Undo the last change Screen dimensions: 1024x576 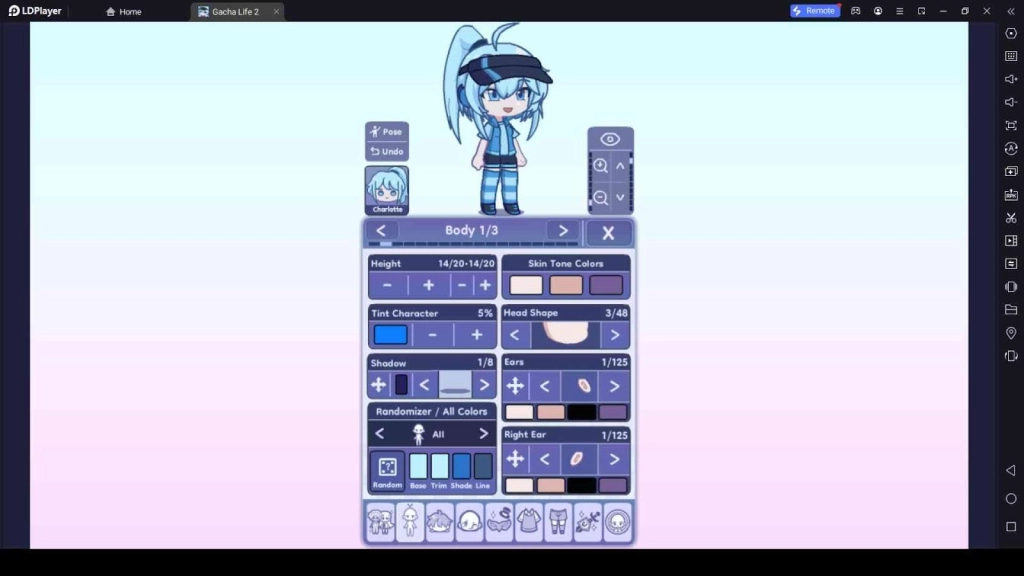(387, 152)
